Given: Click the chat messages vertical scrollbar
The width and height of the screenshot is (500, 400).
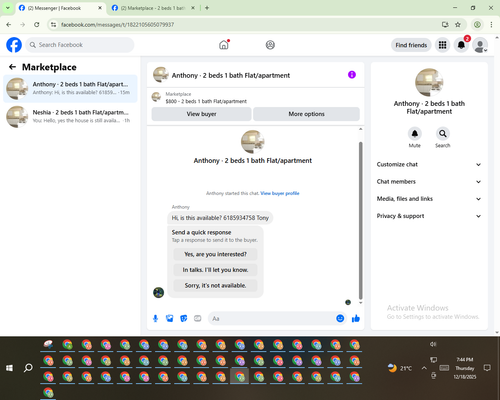Looking at the screenshot, I should pyautogui.click(x=360, y=220).
